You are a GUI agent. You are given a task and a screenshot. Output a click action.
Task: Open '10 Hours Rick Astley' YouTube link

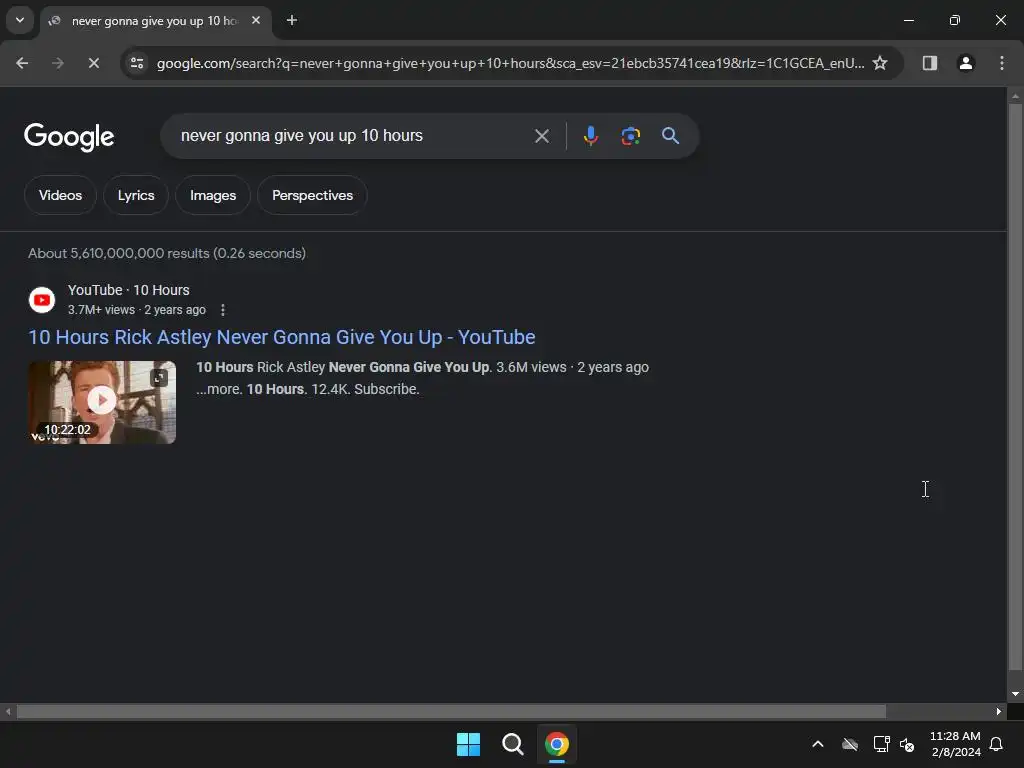tap(281, 337)
